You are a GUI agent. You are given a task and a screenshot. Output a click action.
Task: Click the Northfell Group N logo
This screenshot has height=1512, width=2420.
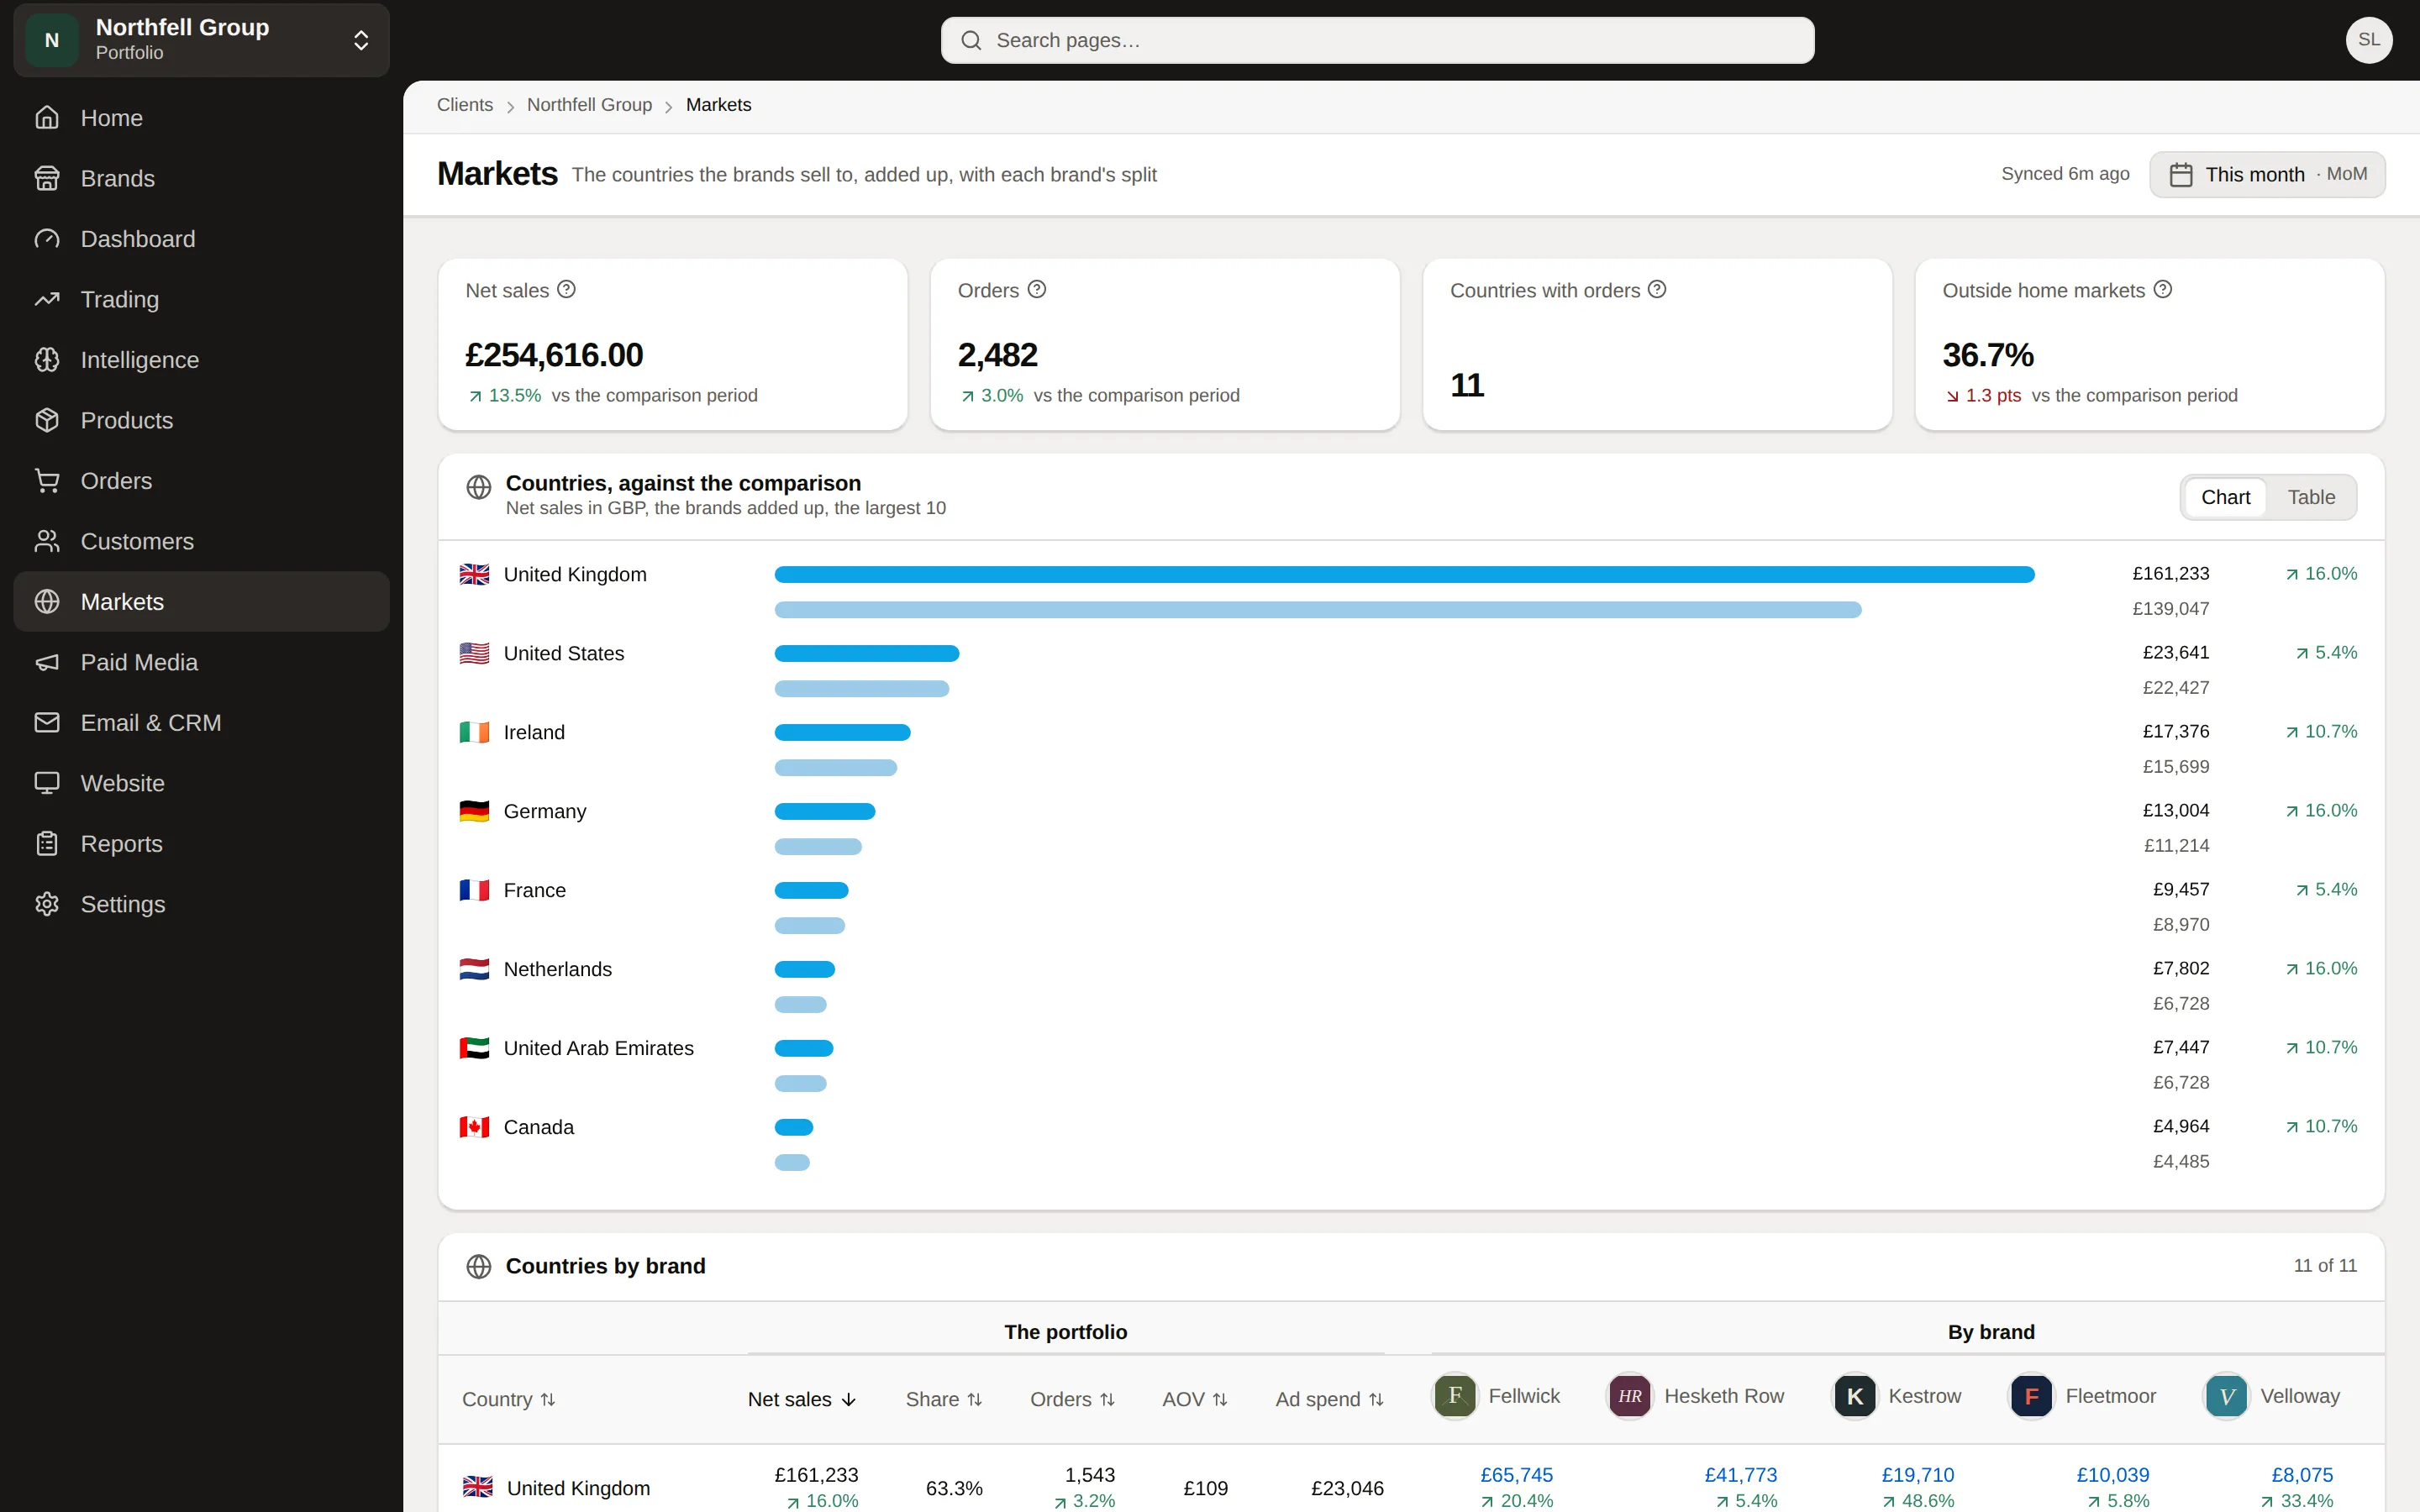pyautogui.click(x=52, y=40)
